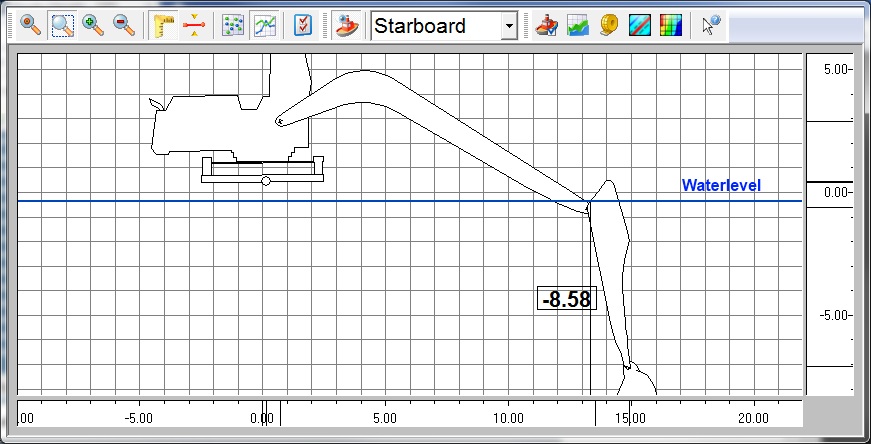Viewport: 871px width, 444px height.
Task: Click the vessel with checkmark icon
Action: point(546,26)
